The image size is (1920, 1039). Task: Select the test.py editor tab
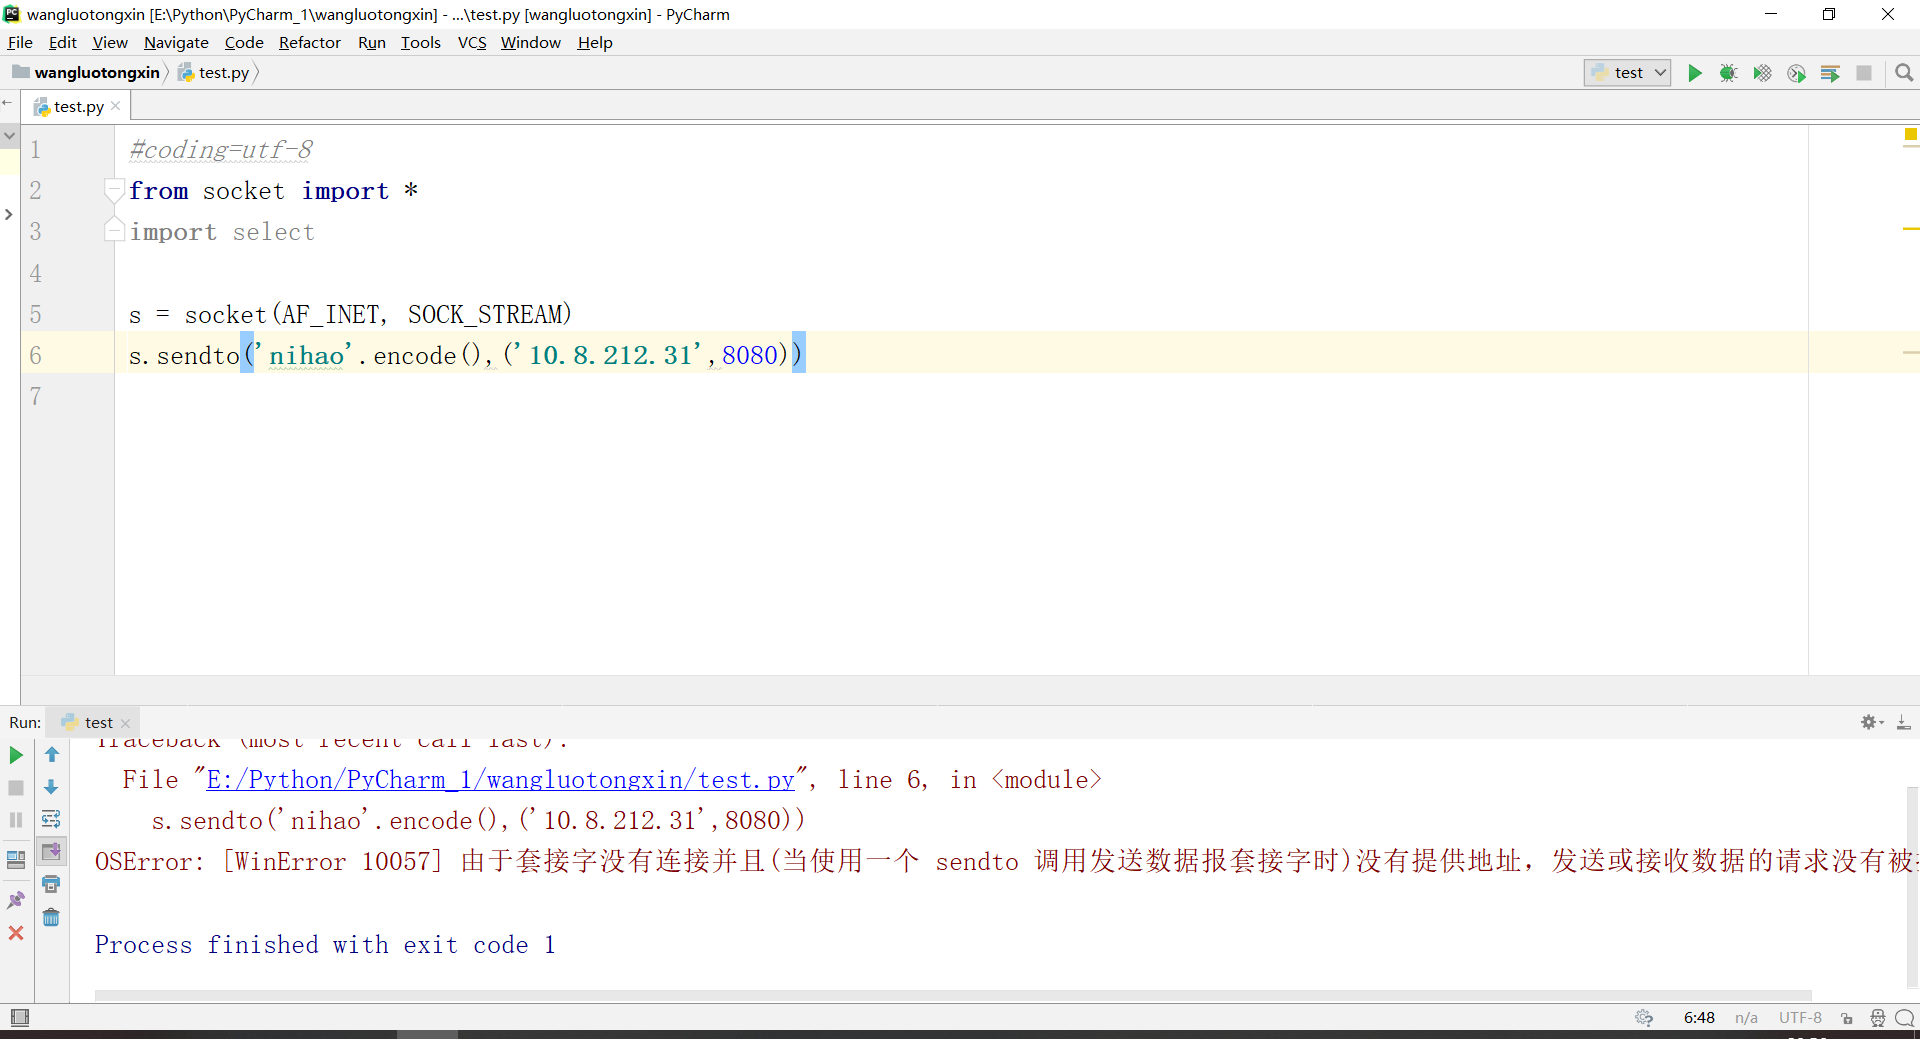point(78,106)
